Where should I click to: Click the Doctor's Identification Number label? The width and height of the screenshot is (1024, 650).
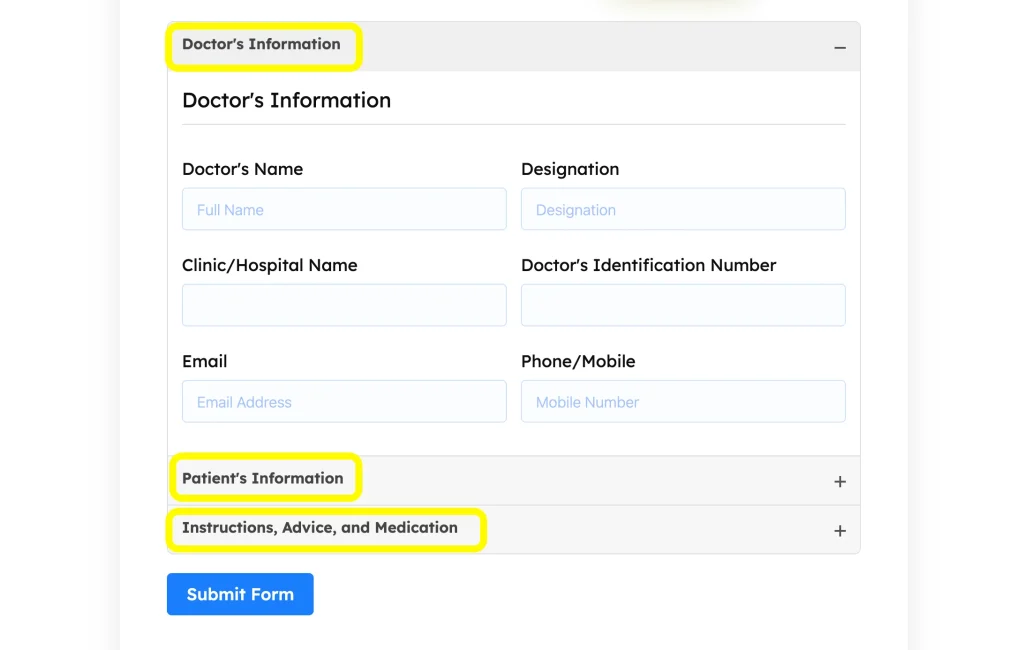(648, 265)
